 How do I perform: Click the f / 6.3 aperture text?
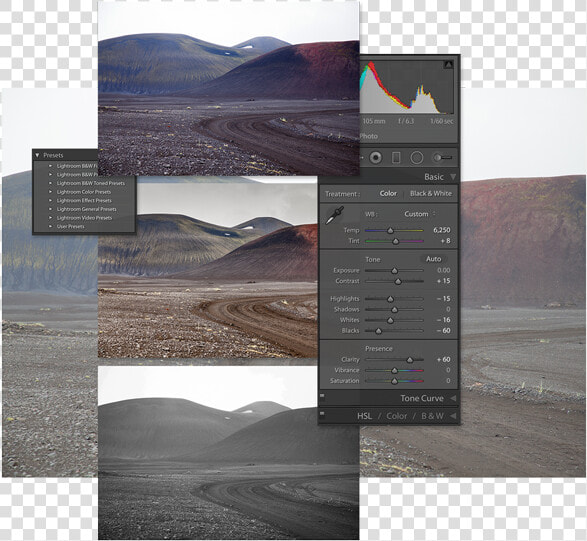click(x=406, y=121)
